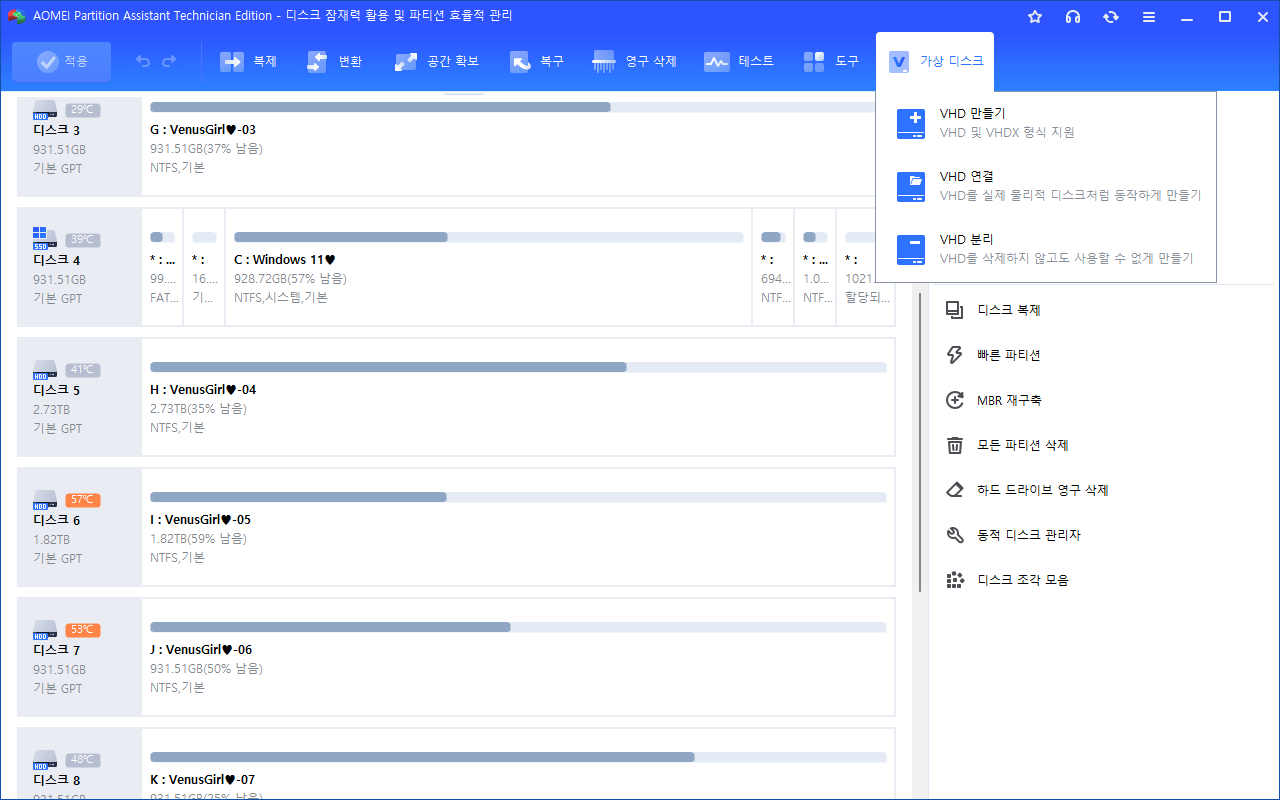Click the 29℃ temperature badge on disk 3

[83, 110]
